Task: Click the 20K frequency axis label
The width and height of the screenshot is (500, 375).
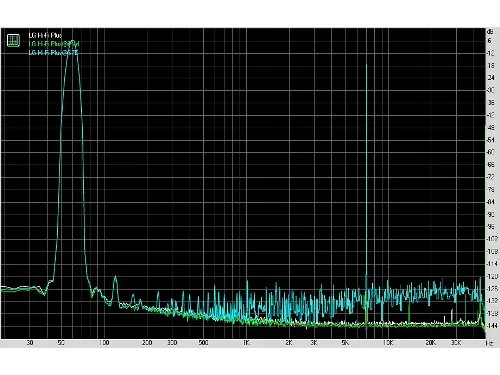Action: [x=430, y=343]
